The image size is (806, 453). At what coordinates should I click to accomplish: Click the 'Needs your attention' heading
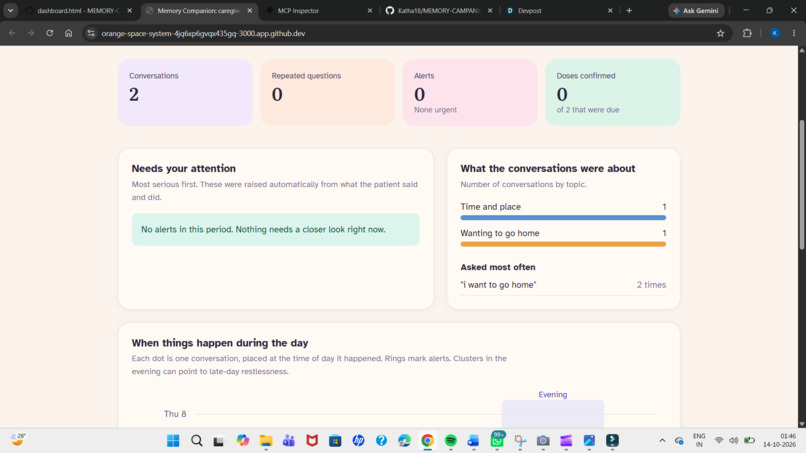[x=184, y=168]
